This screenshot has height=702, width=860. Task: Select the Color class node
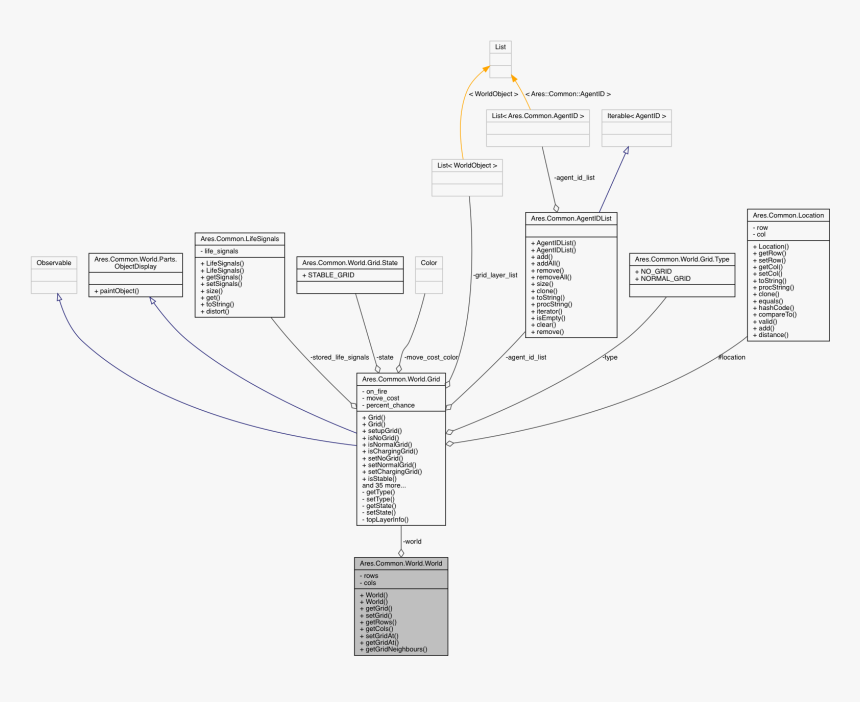[428, 262]
